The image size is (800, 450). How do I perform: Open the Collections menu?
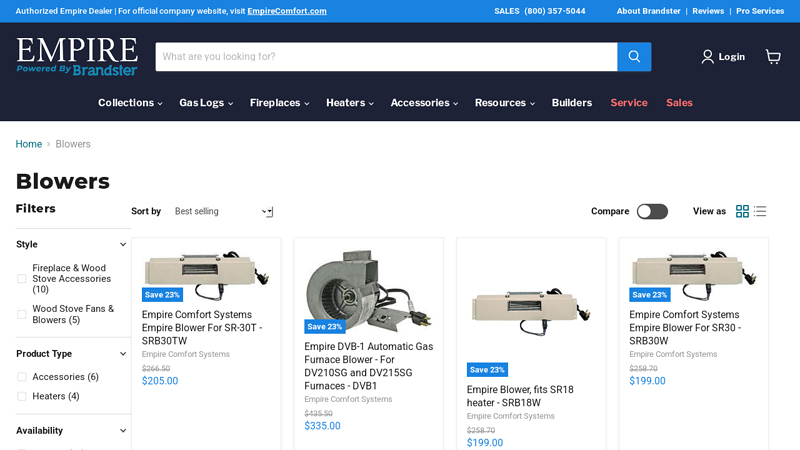pyautogui.click(x=130, y=103)
